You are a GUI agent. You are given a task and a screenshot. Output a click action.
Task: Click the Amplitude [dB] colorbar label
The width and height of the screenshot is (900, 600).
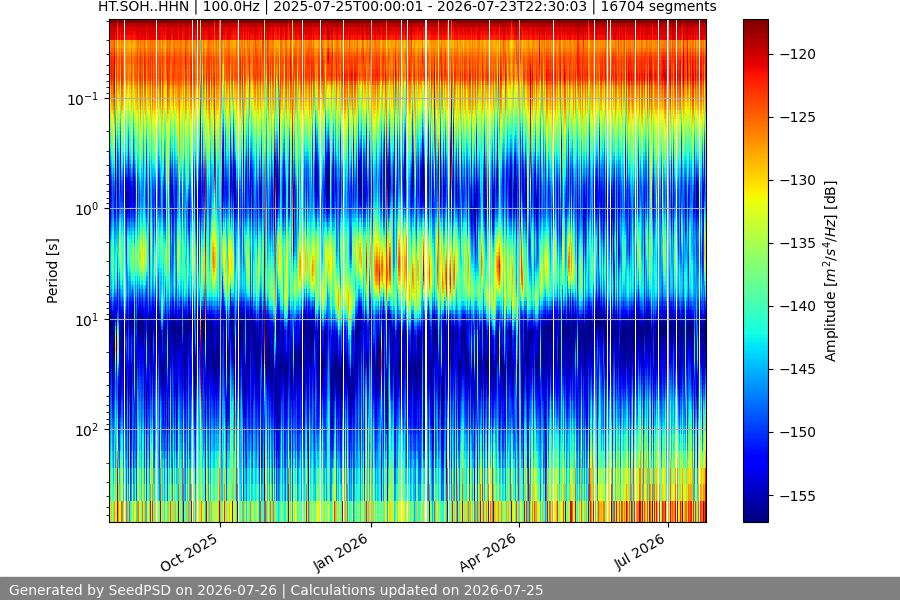coord(831,271)
